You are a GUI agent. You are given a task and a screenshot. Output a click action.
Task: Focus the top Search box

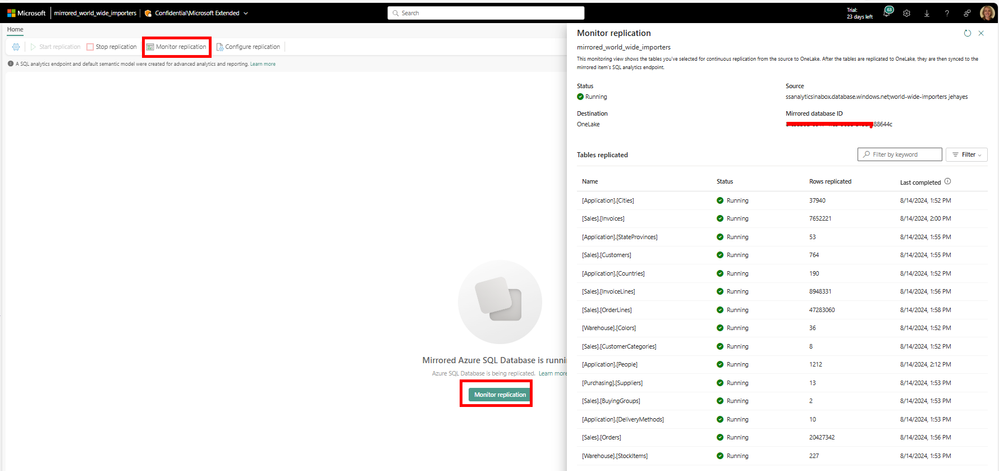click(485, 13)
